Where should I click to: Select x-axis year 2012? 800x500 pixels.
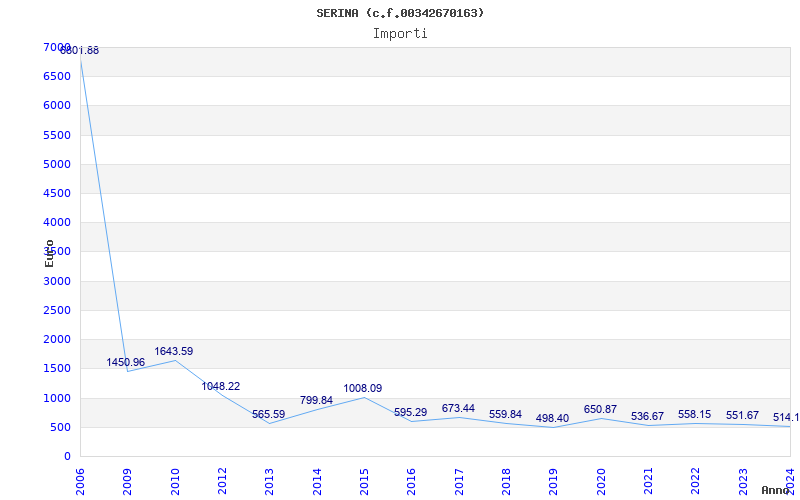tap(222, 481)
